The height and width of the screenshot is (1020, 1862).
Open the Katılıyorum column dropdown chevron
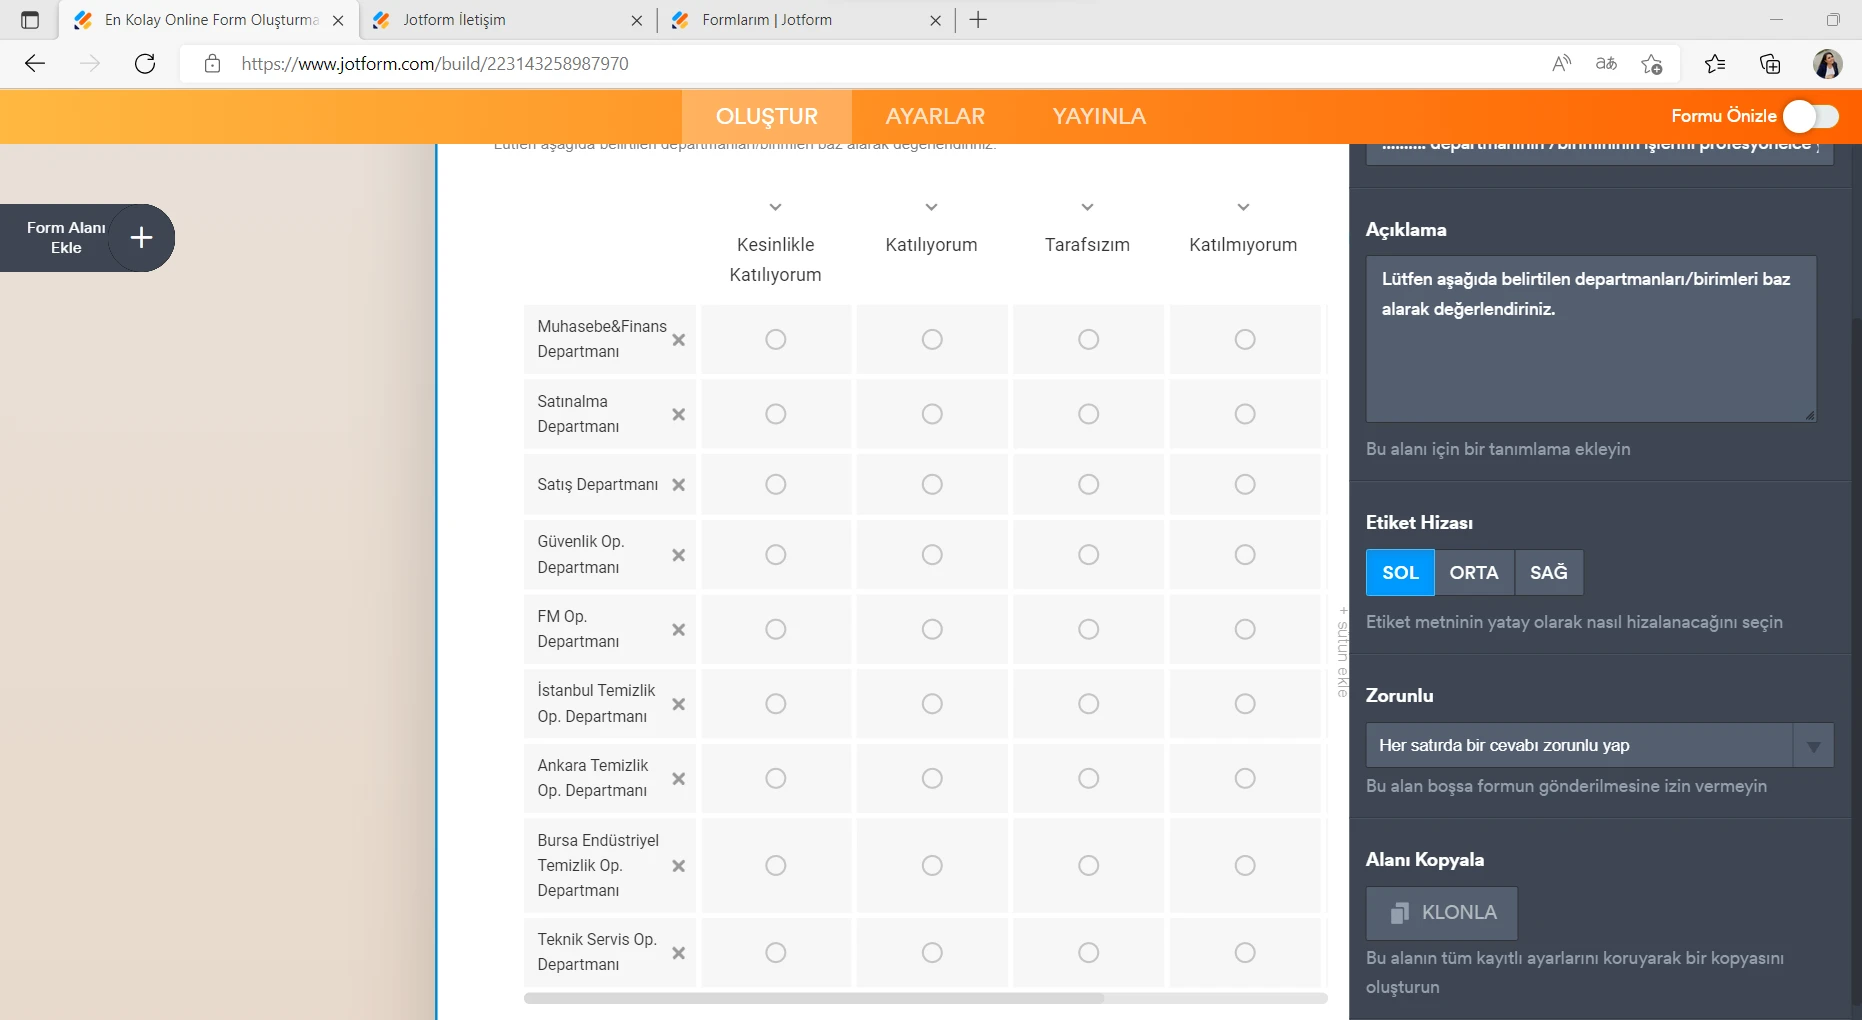coord(931,207)
